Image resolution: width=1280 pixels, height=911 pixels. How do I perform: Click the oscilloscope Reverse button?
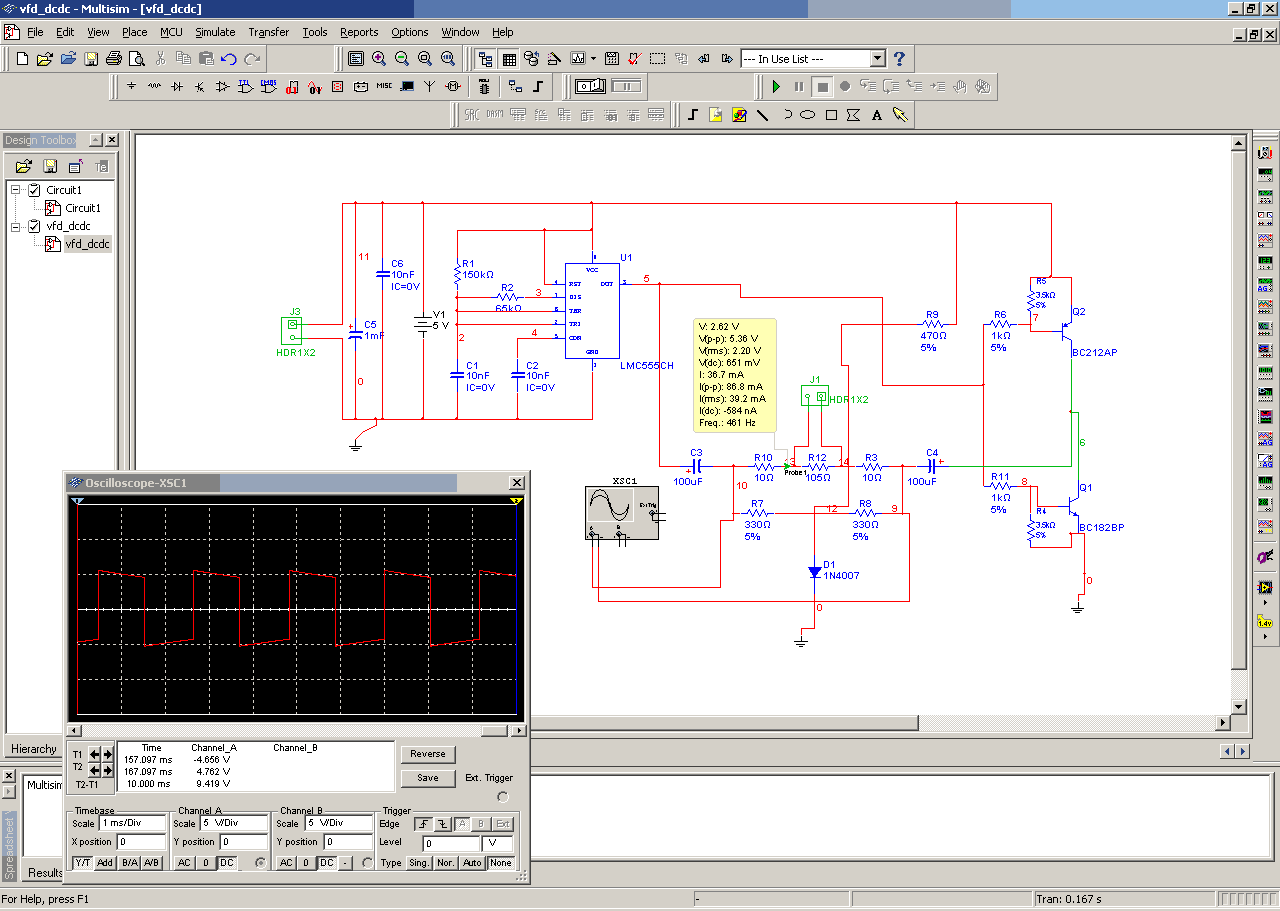[x=428, y=754]
